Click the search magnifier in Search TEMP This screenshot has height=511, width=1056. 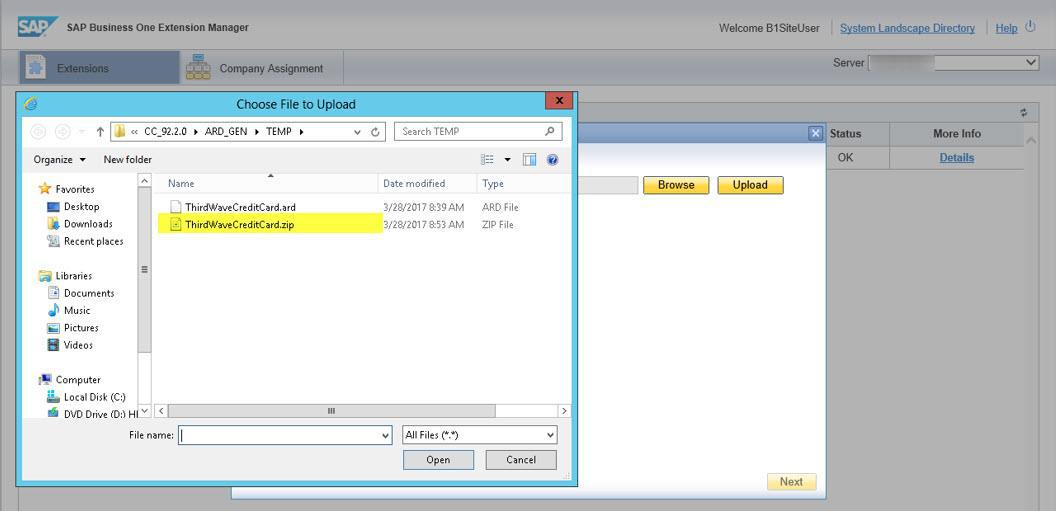[x=550, y=132]
